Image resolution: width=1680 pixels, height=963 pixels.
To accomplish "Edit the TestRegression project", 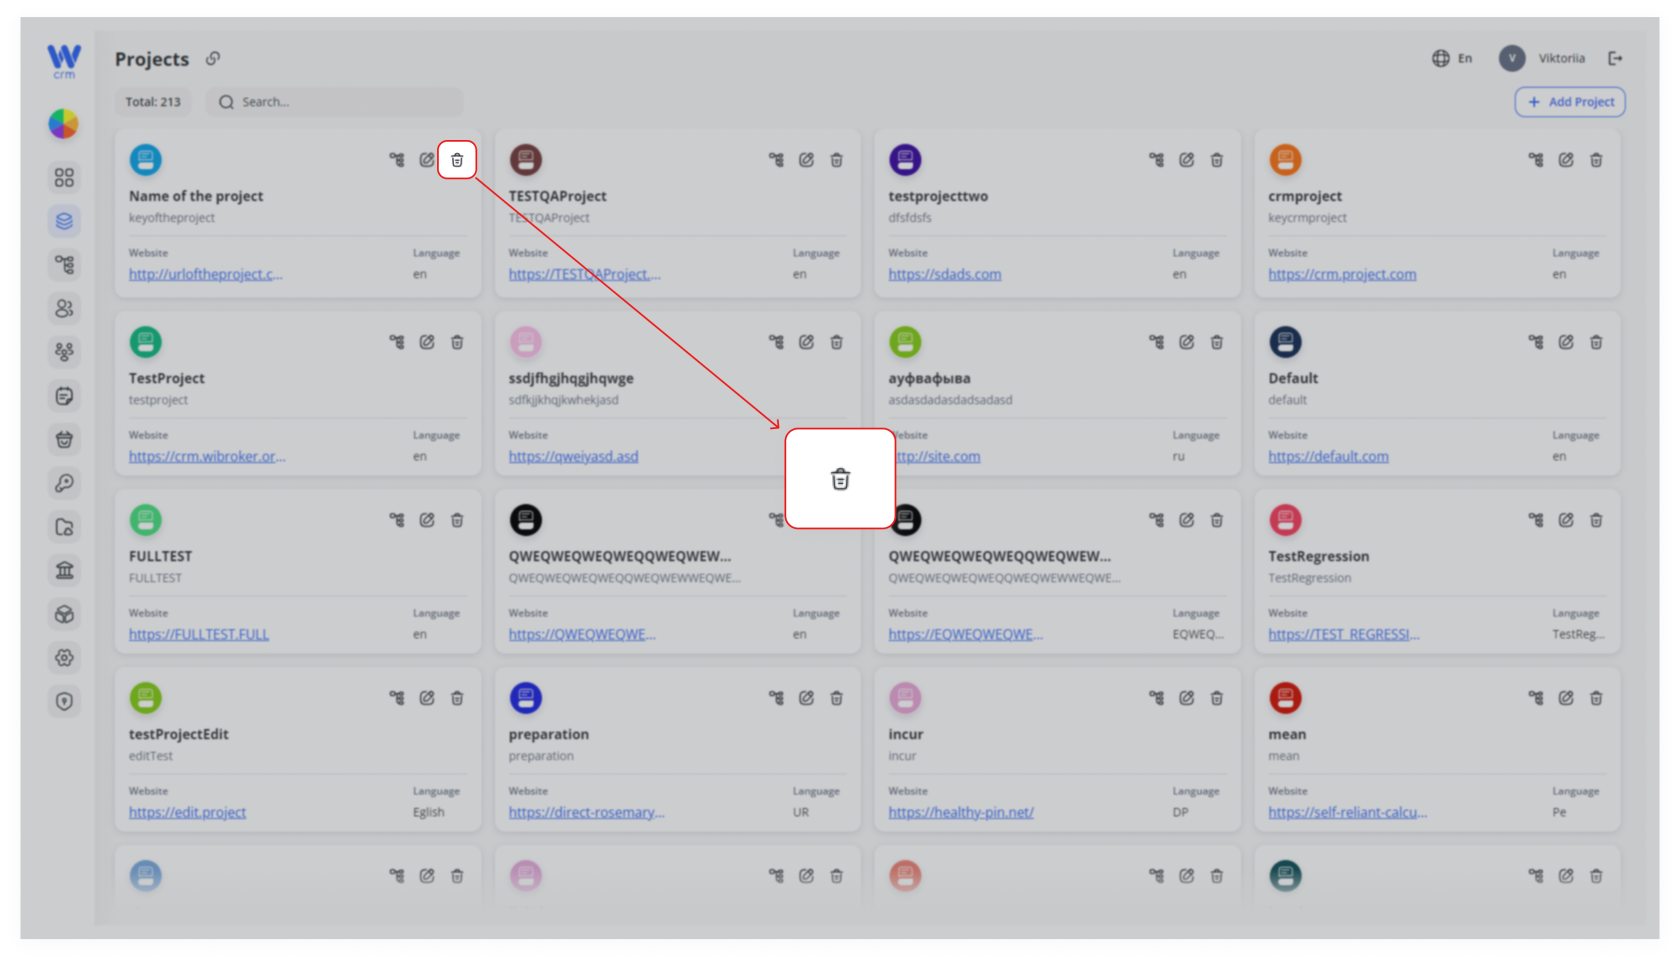I will click(1566, 520).
